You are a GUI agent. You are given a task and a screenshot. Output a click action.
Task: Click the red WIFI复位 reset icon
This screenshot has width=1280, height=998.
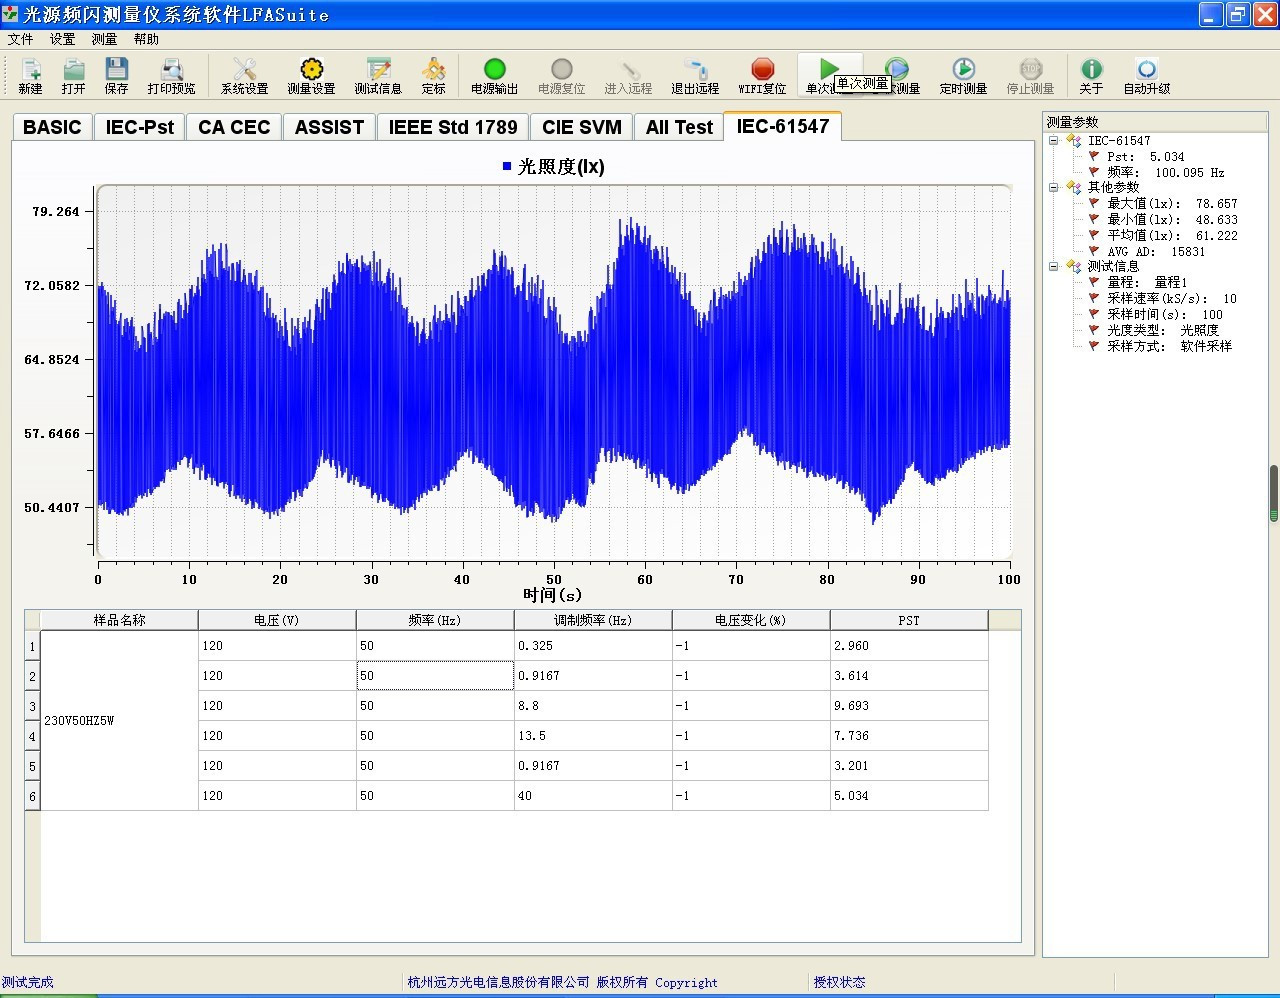click(x=763, y=69)
